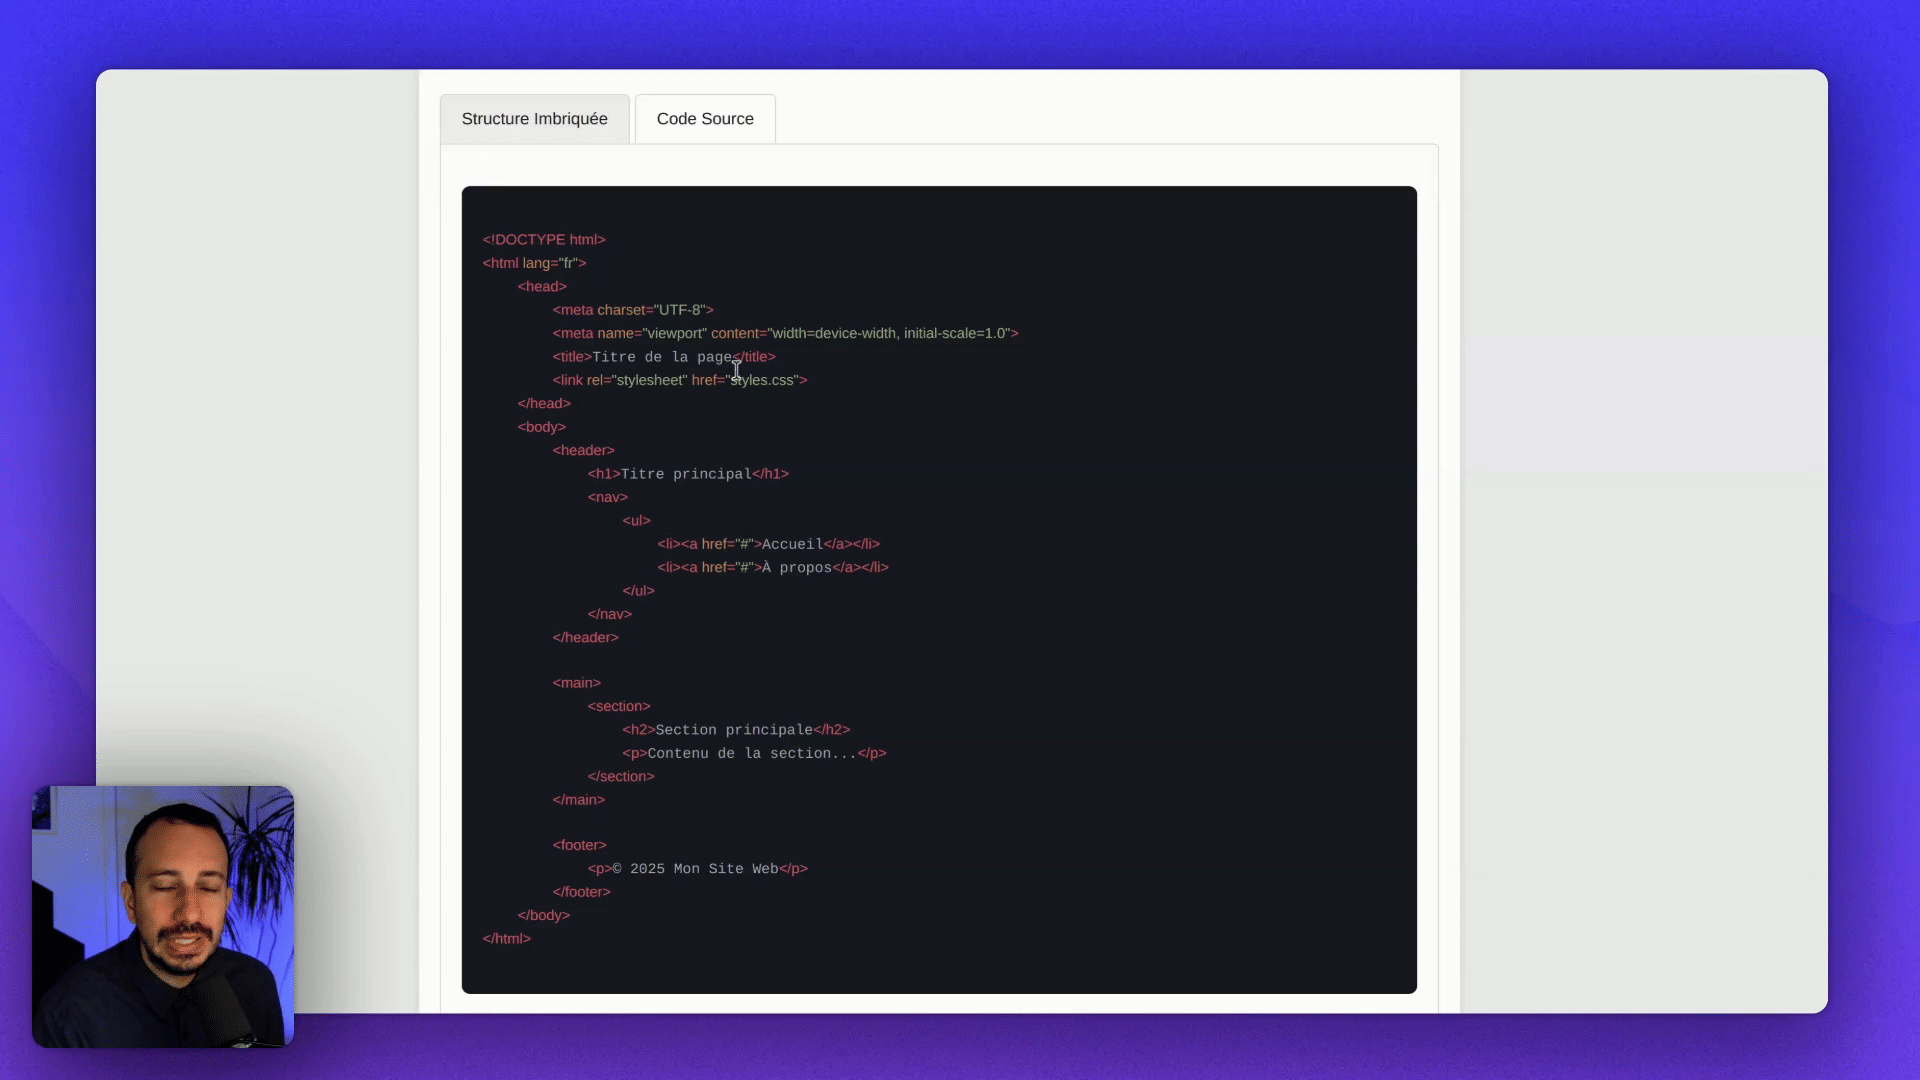
Task: Switch to the Structure Imbriquée tab
Action: 534,119
